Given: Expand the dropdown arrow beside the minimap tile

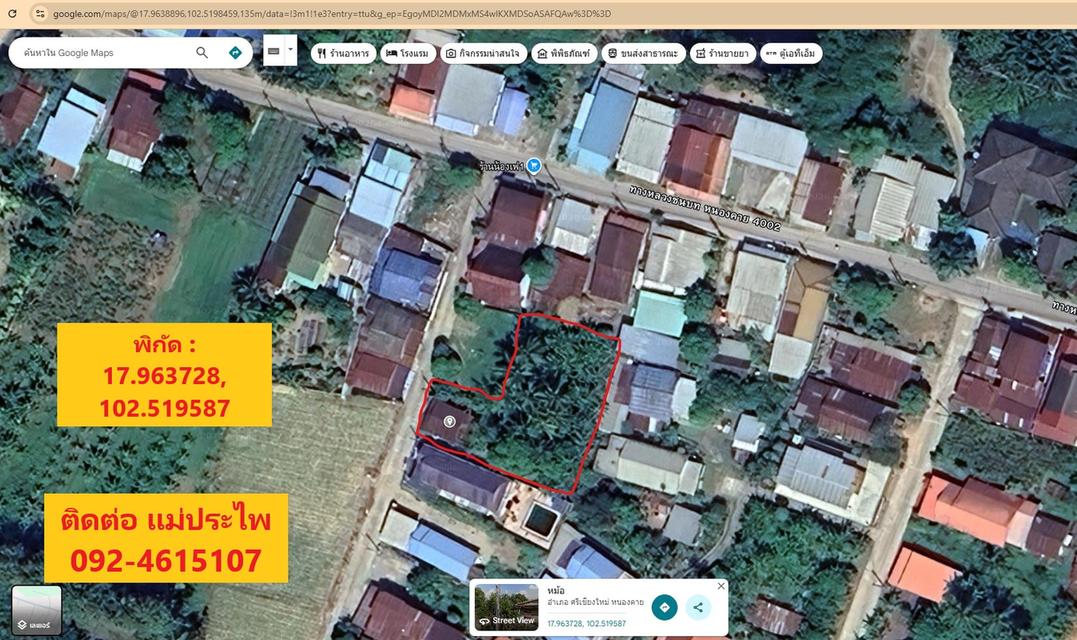Looking at the screenshot, I should [290, 49].
